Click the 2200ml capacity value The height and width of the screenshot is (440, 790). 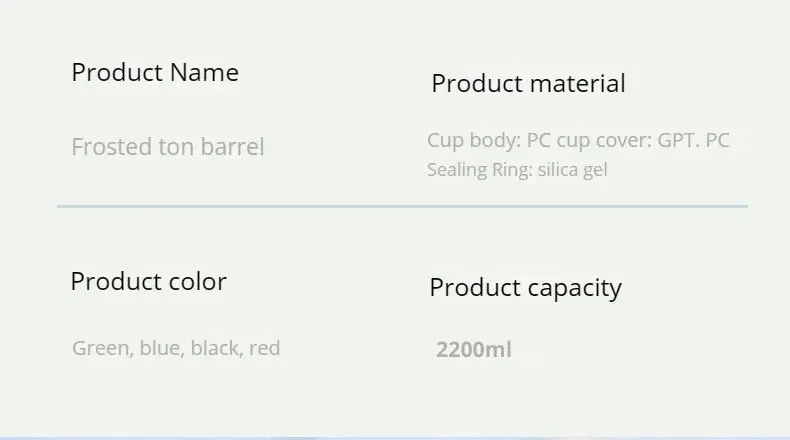[x=474, y=350]
